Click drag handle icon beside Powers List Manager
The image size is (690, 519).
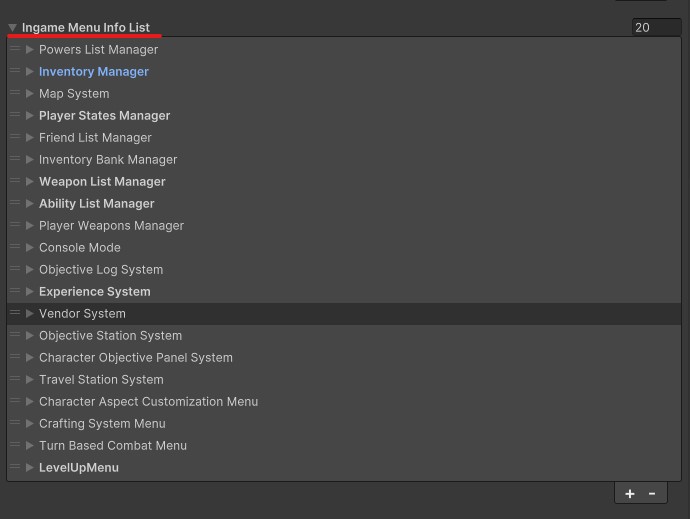tap(15, 49)
